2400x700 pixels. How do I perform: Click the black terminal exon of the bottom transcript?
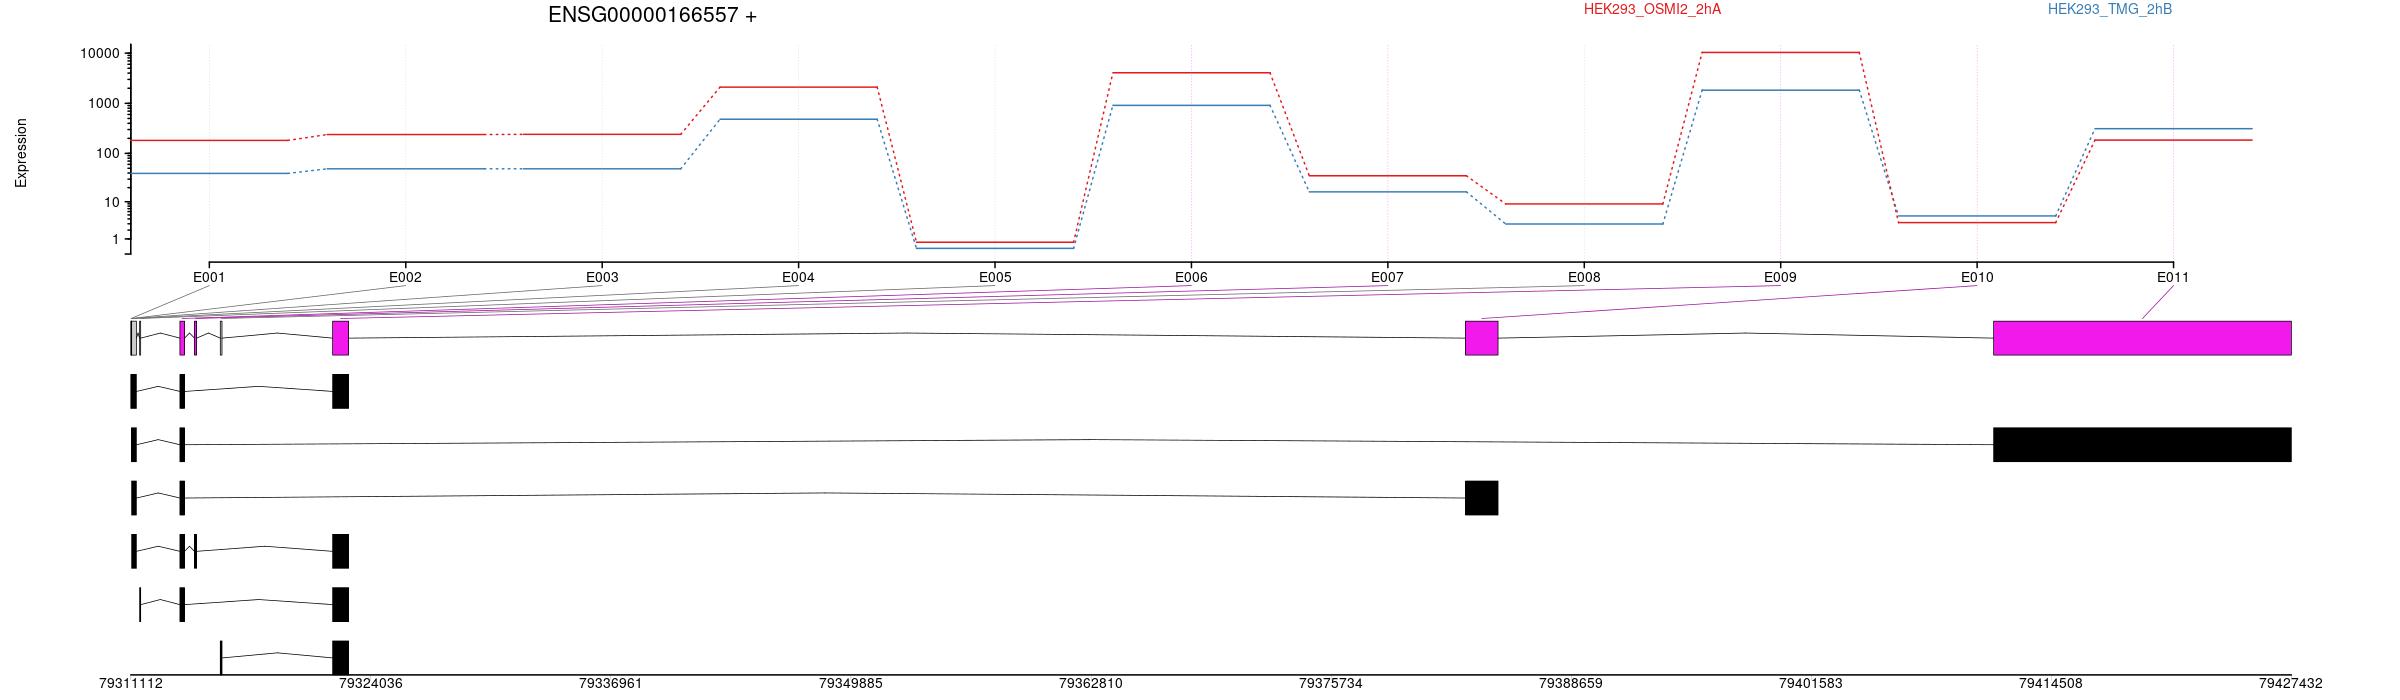(x=340, y=658)
